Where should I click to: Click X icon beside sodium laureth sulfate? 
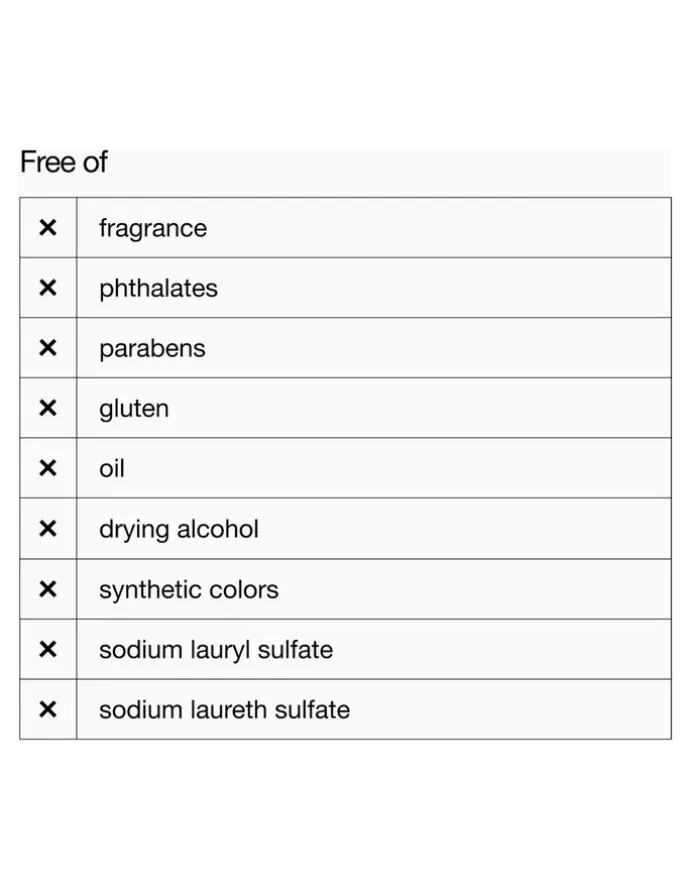pos(48,710)
